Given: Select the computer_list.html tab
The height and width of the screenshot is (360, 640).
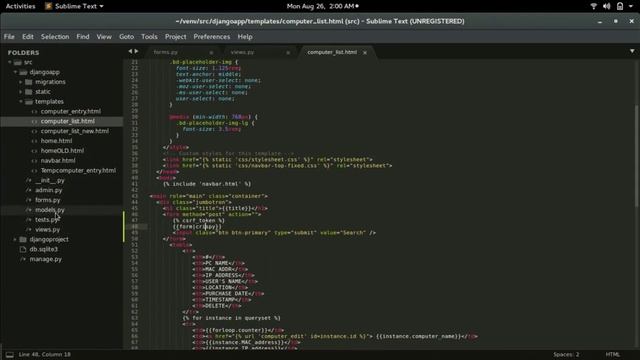Looking at the screenshot, I should (332, 52).
